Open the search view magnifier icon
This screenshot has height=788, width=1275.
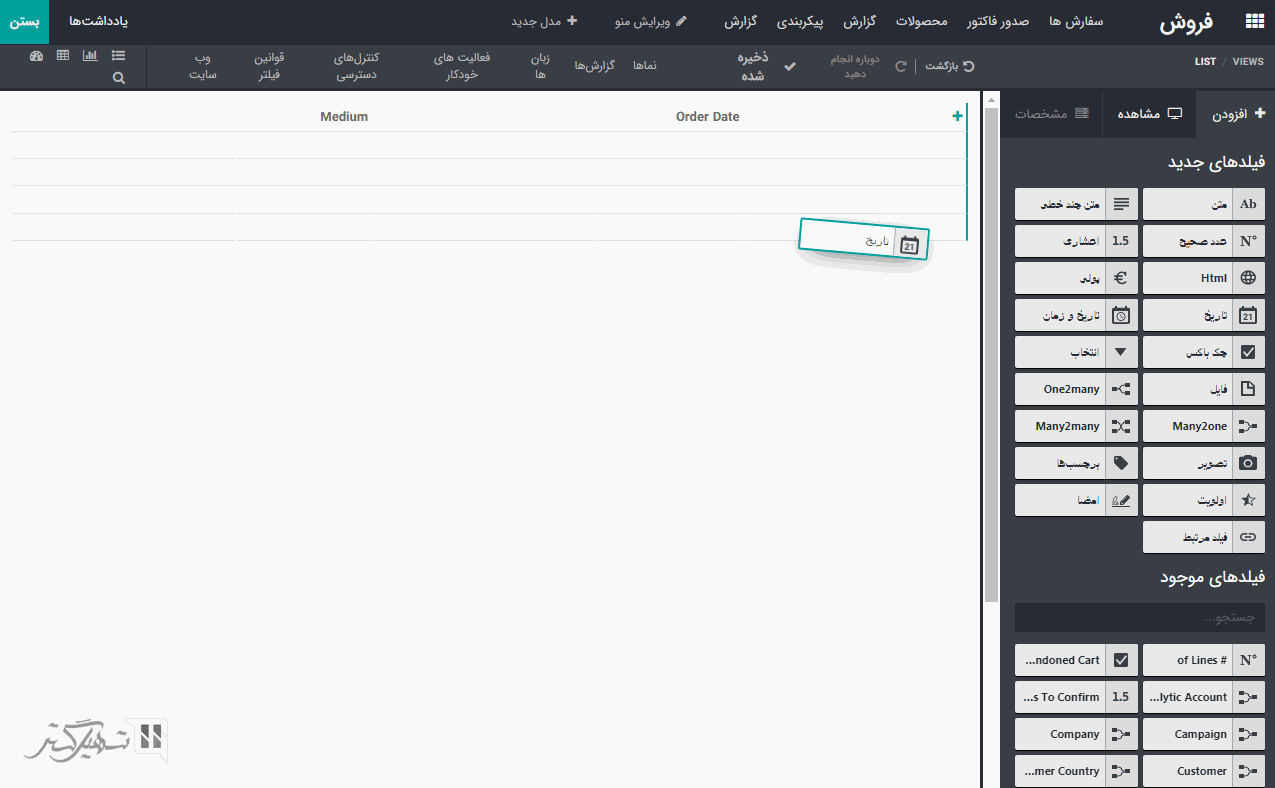pos(119,77)
